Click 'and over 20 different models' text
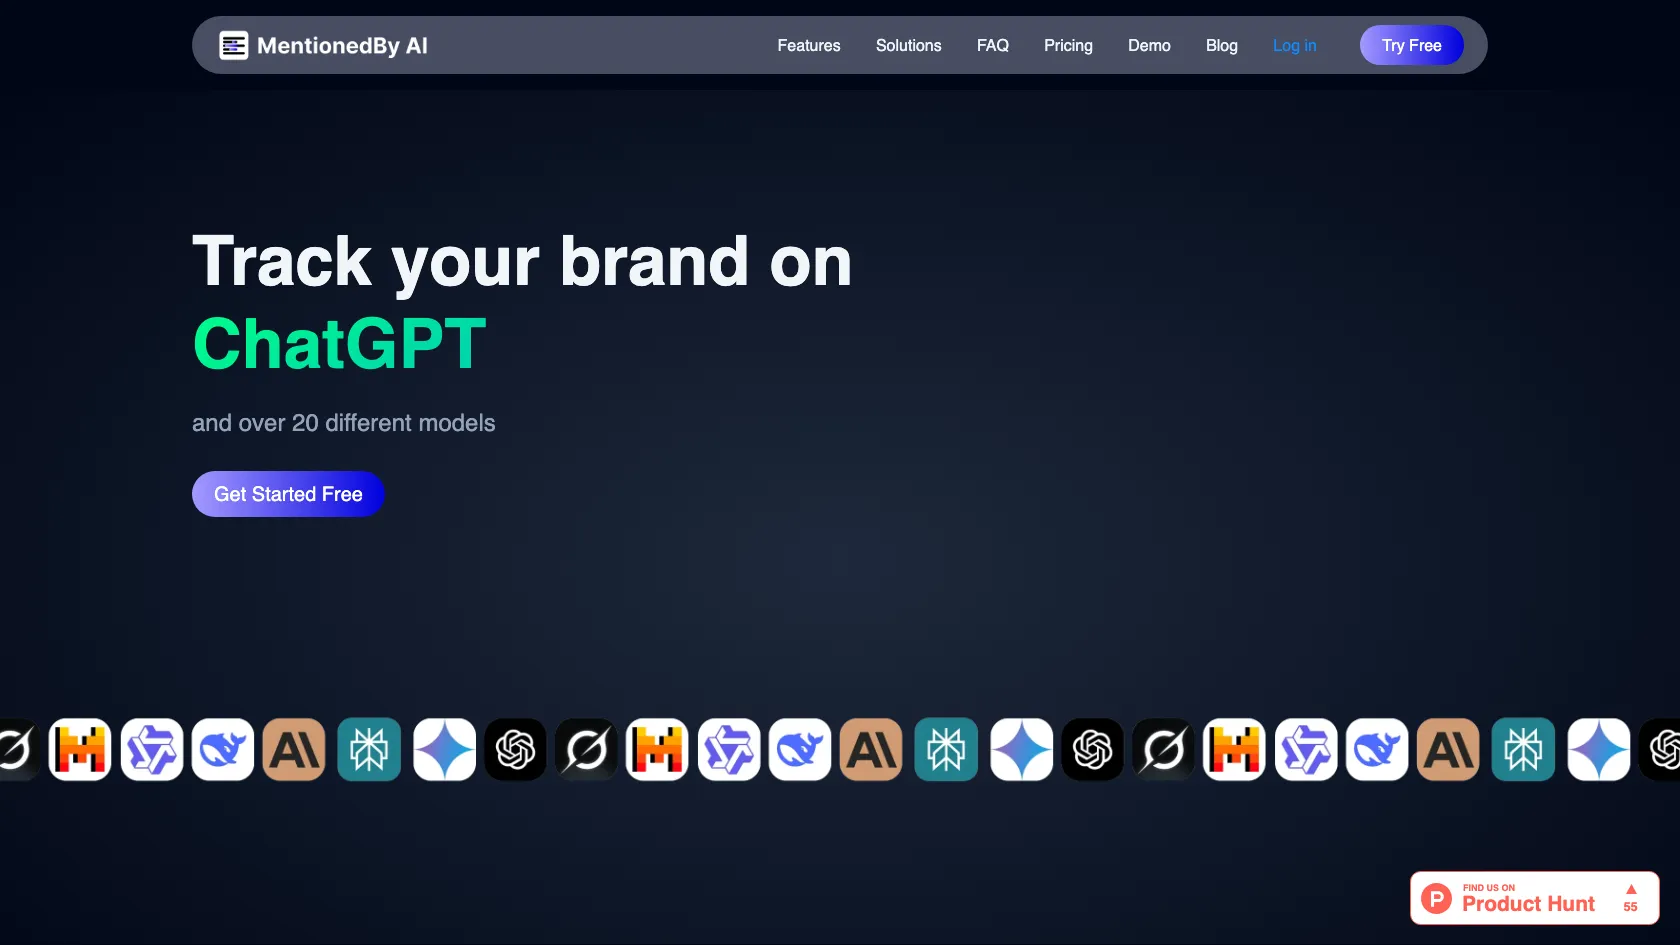 (344, 423)
